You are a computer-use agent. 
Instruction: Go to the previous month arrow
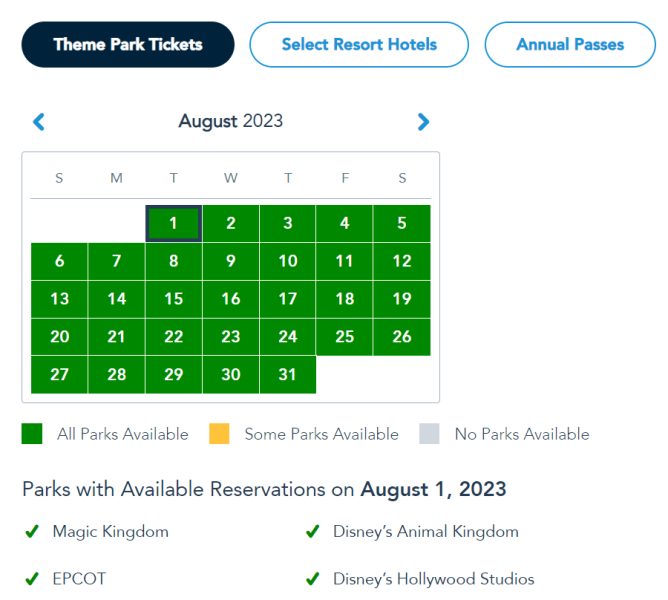tap(39, 122)
